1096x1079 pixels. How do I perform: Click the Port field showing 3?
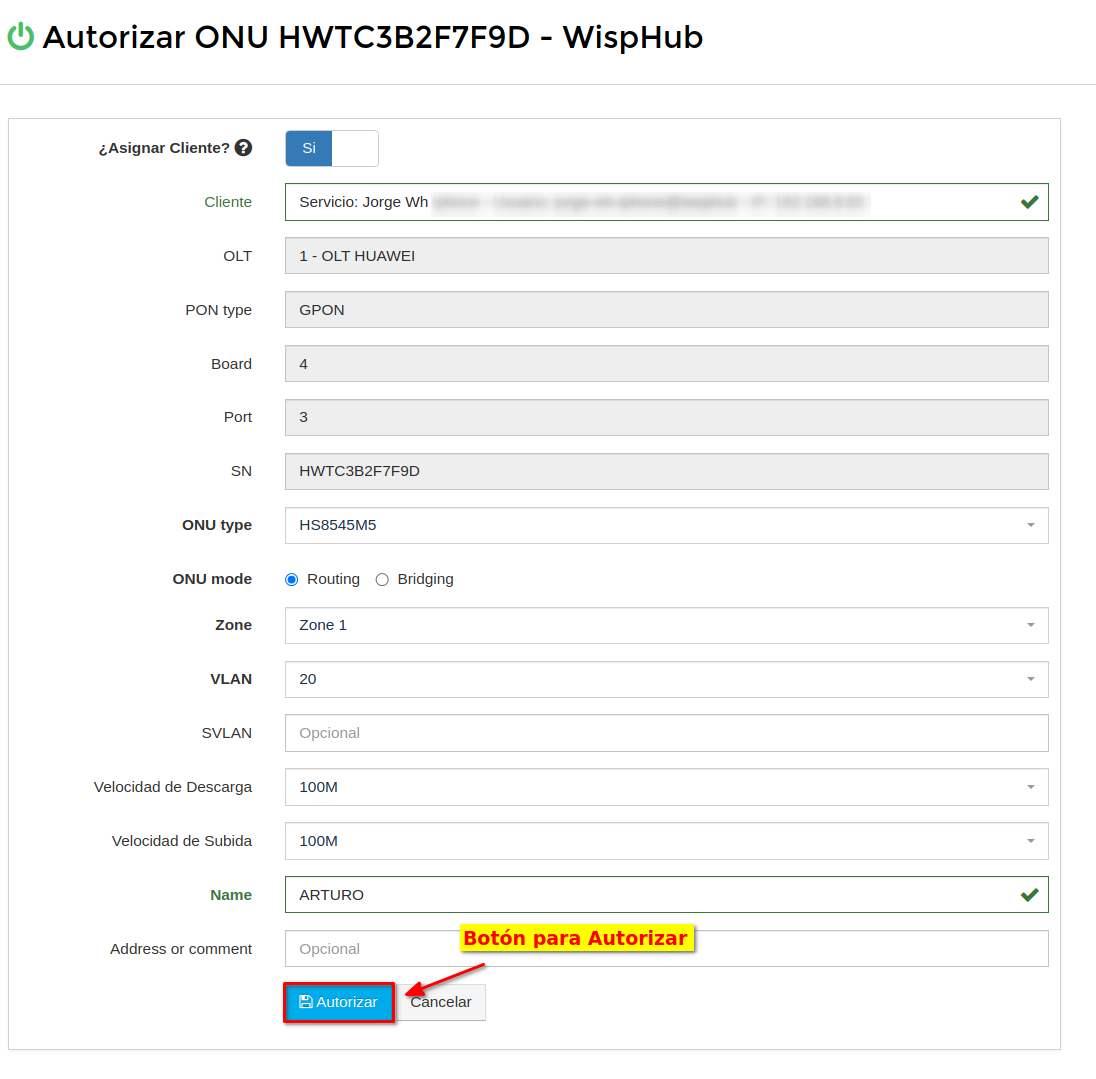666,417
